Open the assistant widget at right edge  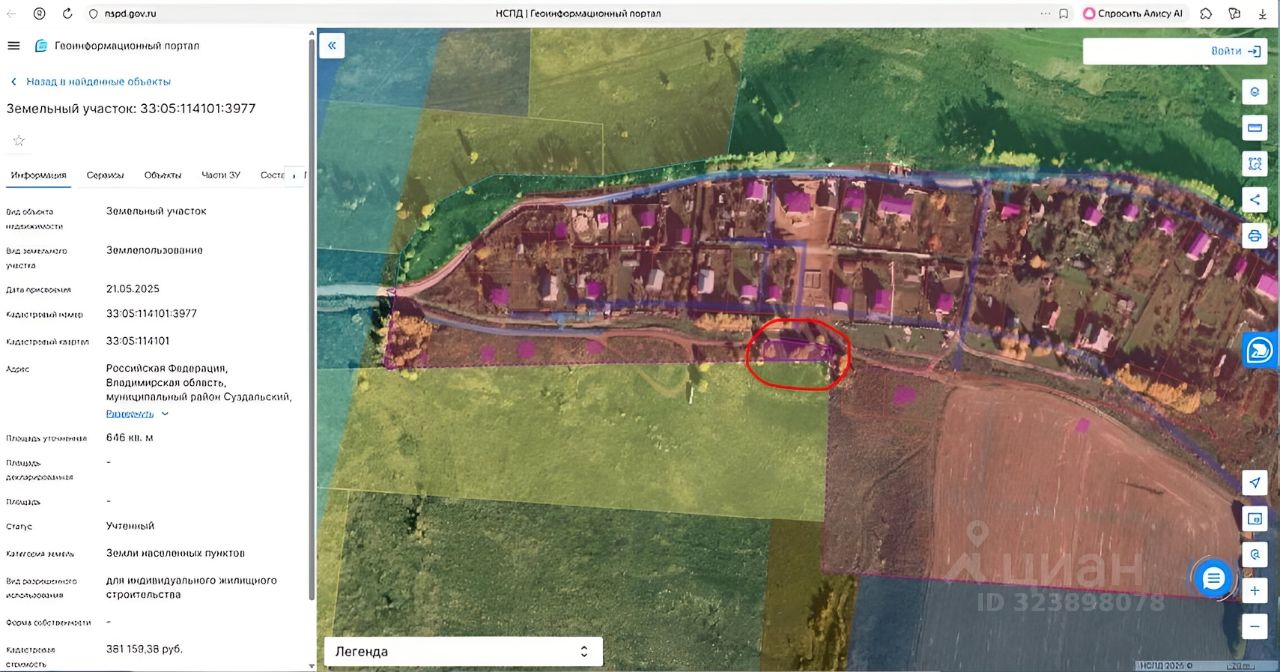(1262, 350)
